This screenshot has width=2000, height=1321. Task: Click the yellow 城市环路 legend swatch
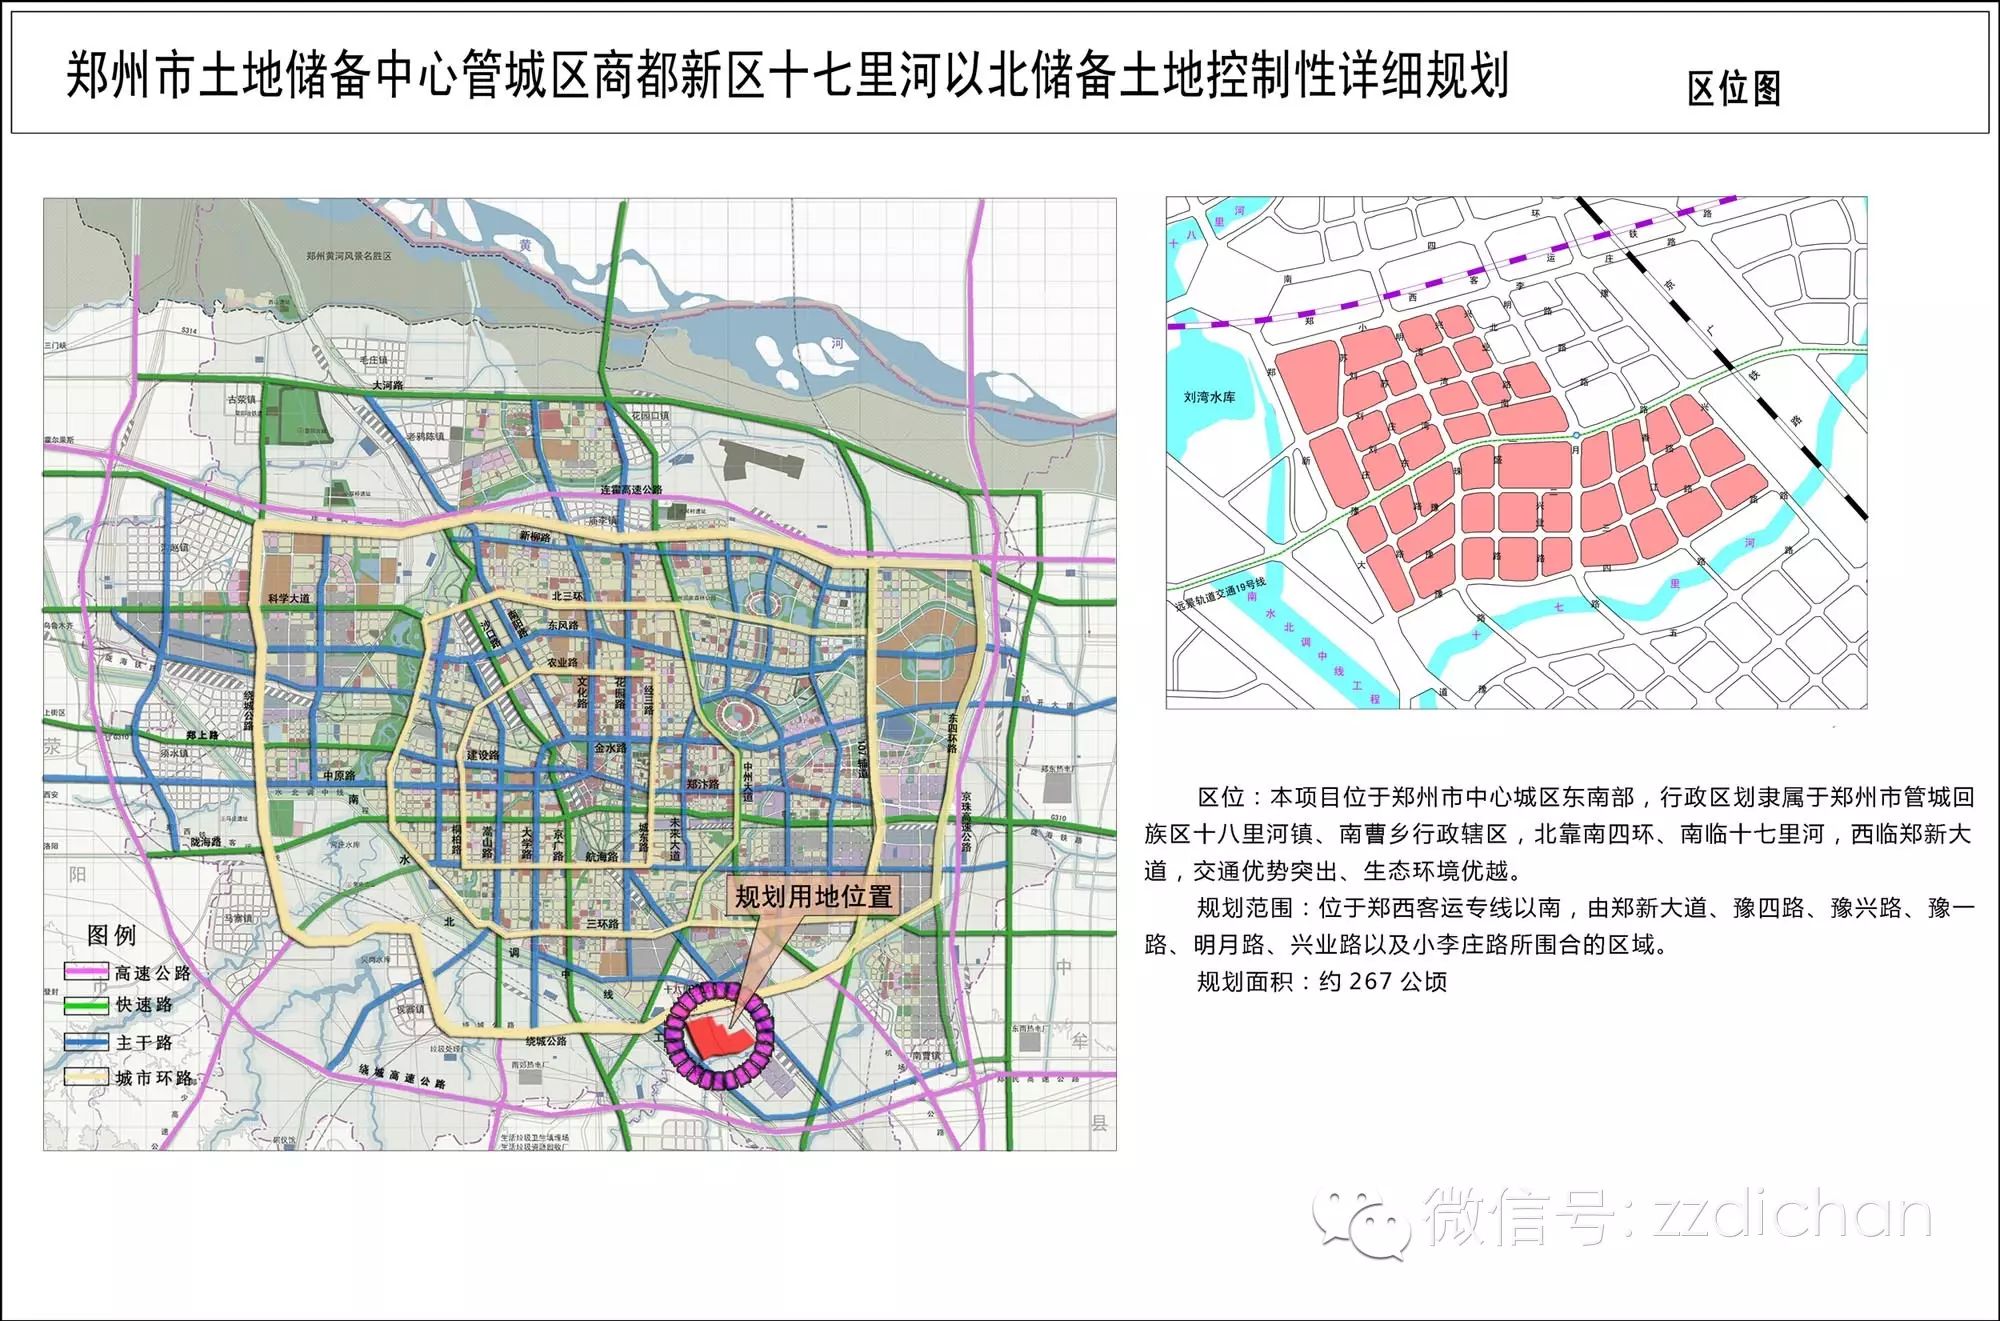[x=86, y=1078]
